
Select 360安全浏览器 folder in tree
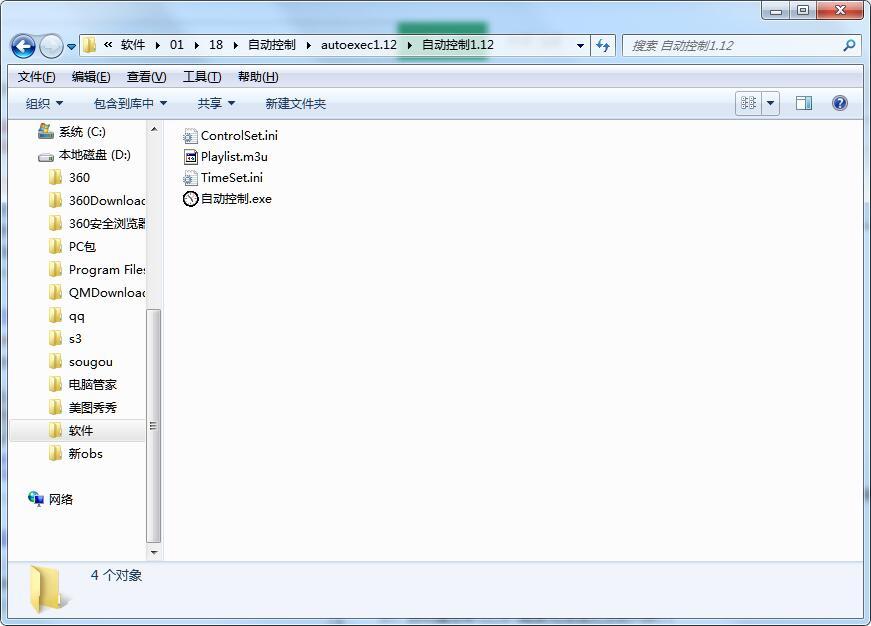pos(107,223)
